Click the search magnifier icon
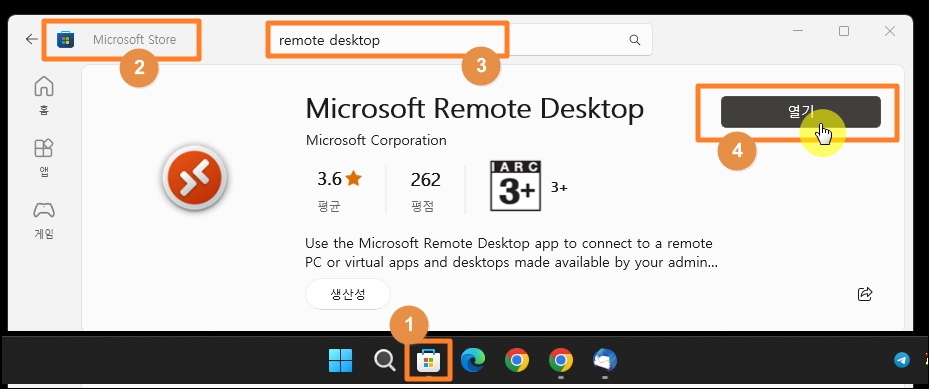The image size is (929, 389). click(635, 40)
